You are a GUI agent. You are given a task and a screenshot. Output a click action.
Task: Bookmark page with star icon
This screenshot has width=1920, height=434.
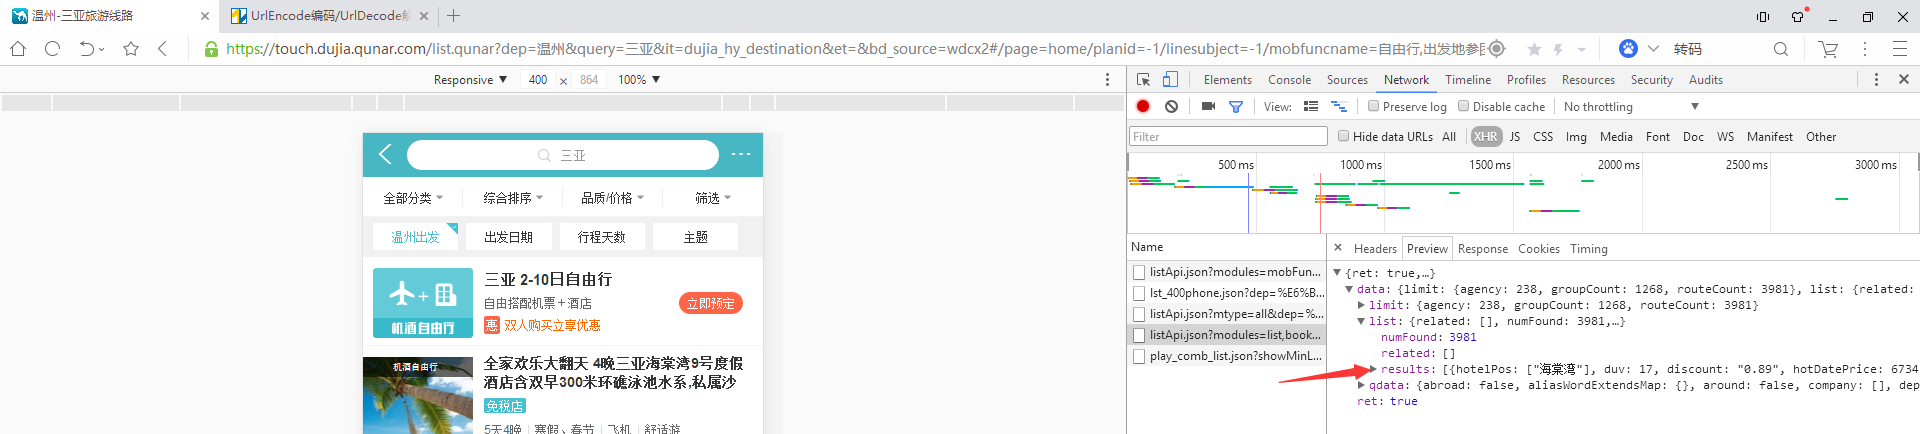tap(131, 49)
